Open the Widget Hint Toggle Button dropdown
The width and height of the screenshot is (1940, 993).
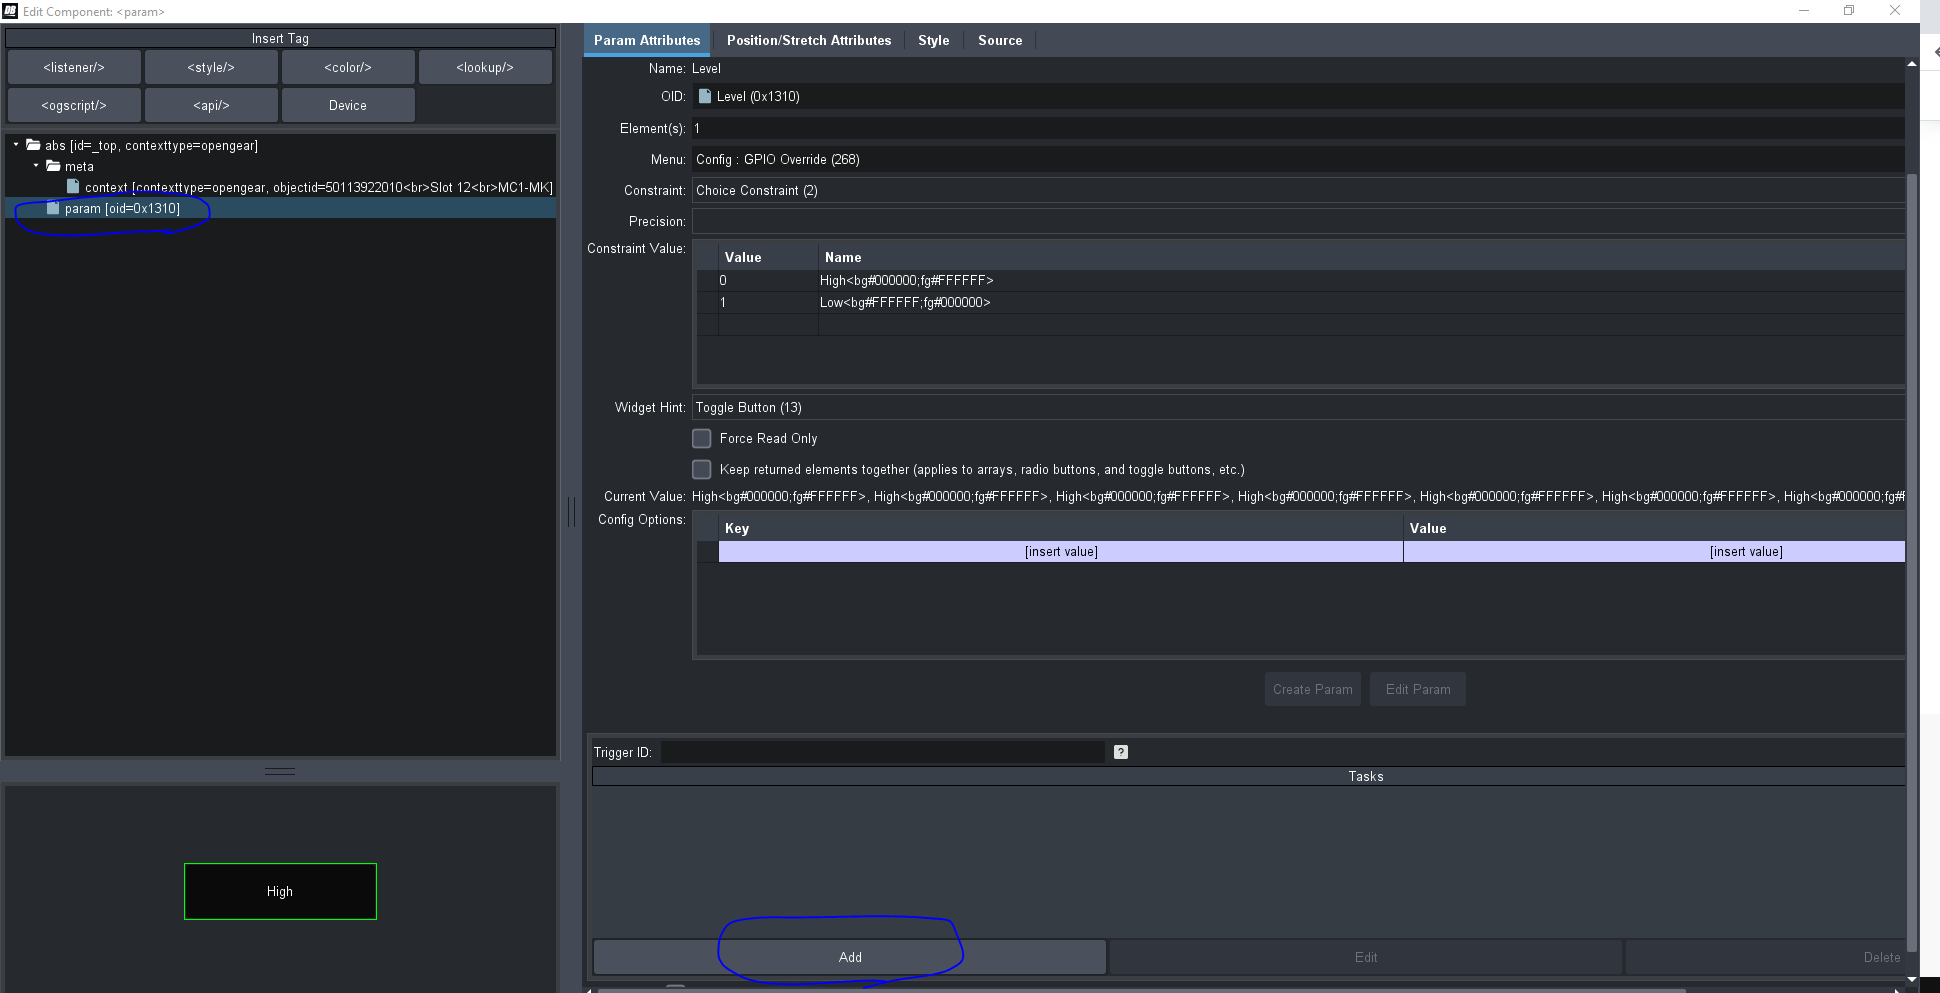tap(1296, 408)
